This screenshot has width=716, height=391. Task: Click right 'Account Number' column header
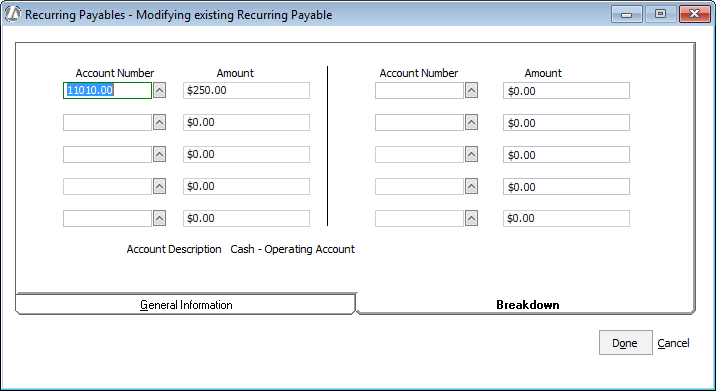[x=419, y=73]
